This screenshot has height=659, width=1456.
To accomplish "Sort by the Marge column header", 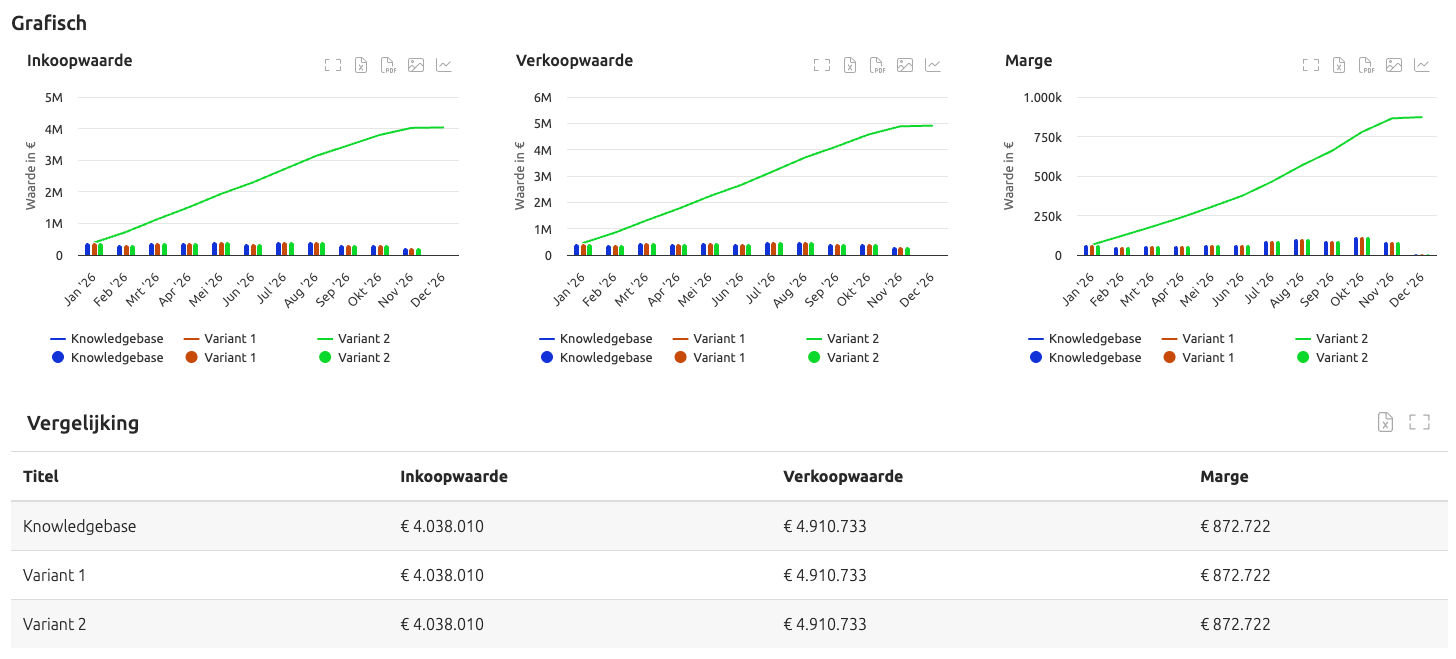I will coord(1224,476).
